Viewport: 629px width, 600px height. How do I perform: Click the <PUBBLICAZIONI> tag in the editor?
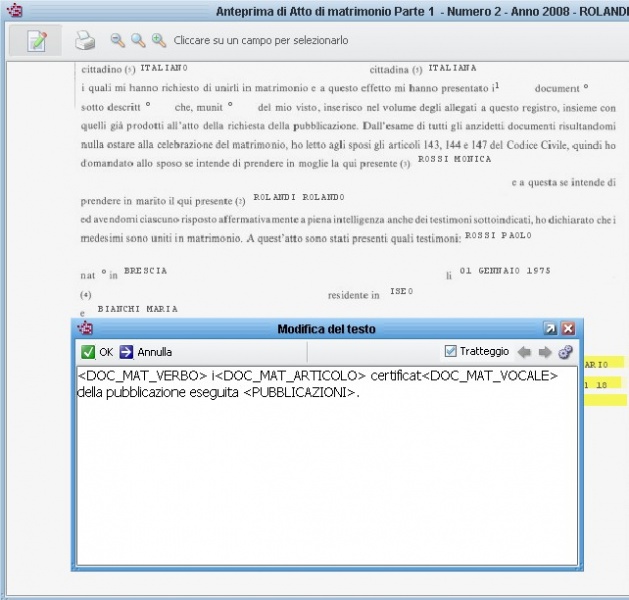[x=300, y=392]
